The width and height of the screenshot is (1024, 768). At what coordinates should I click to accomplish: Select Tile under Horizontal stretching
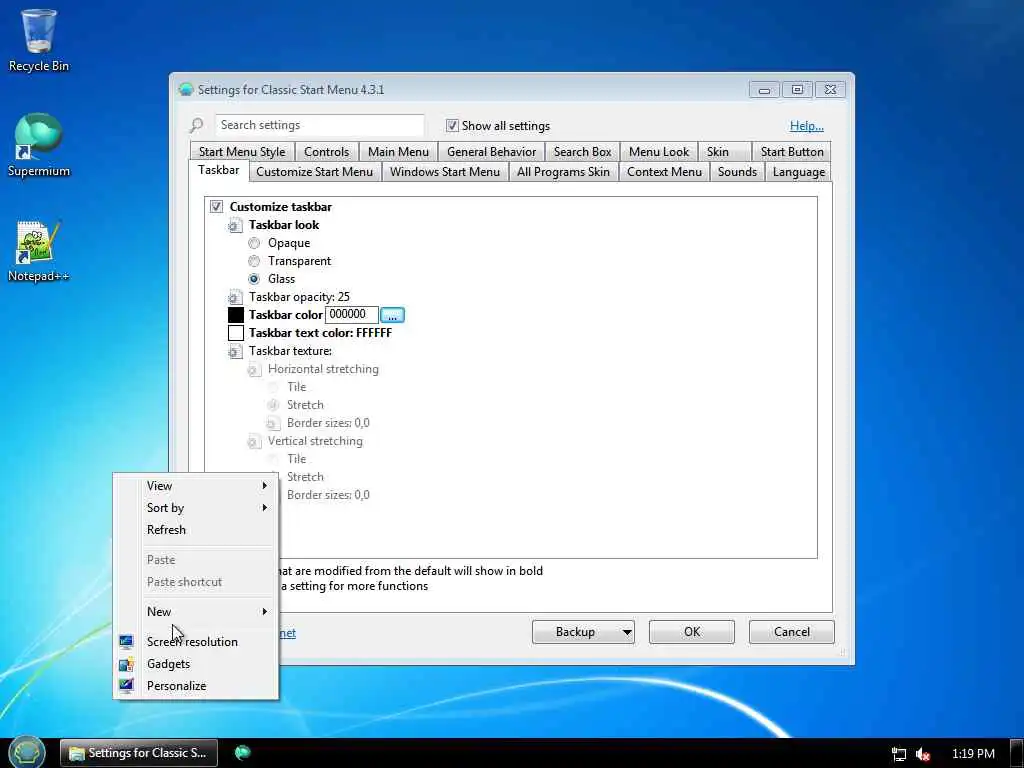[x=273, y=387]
